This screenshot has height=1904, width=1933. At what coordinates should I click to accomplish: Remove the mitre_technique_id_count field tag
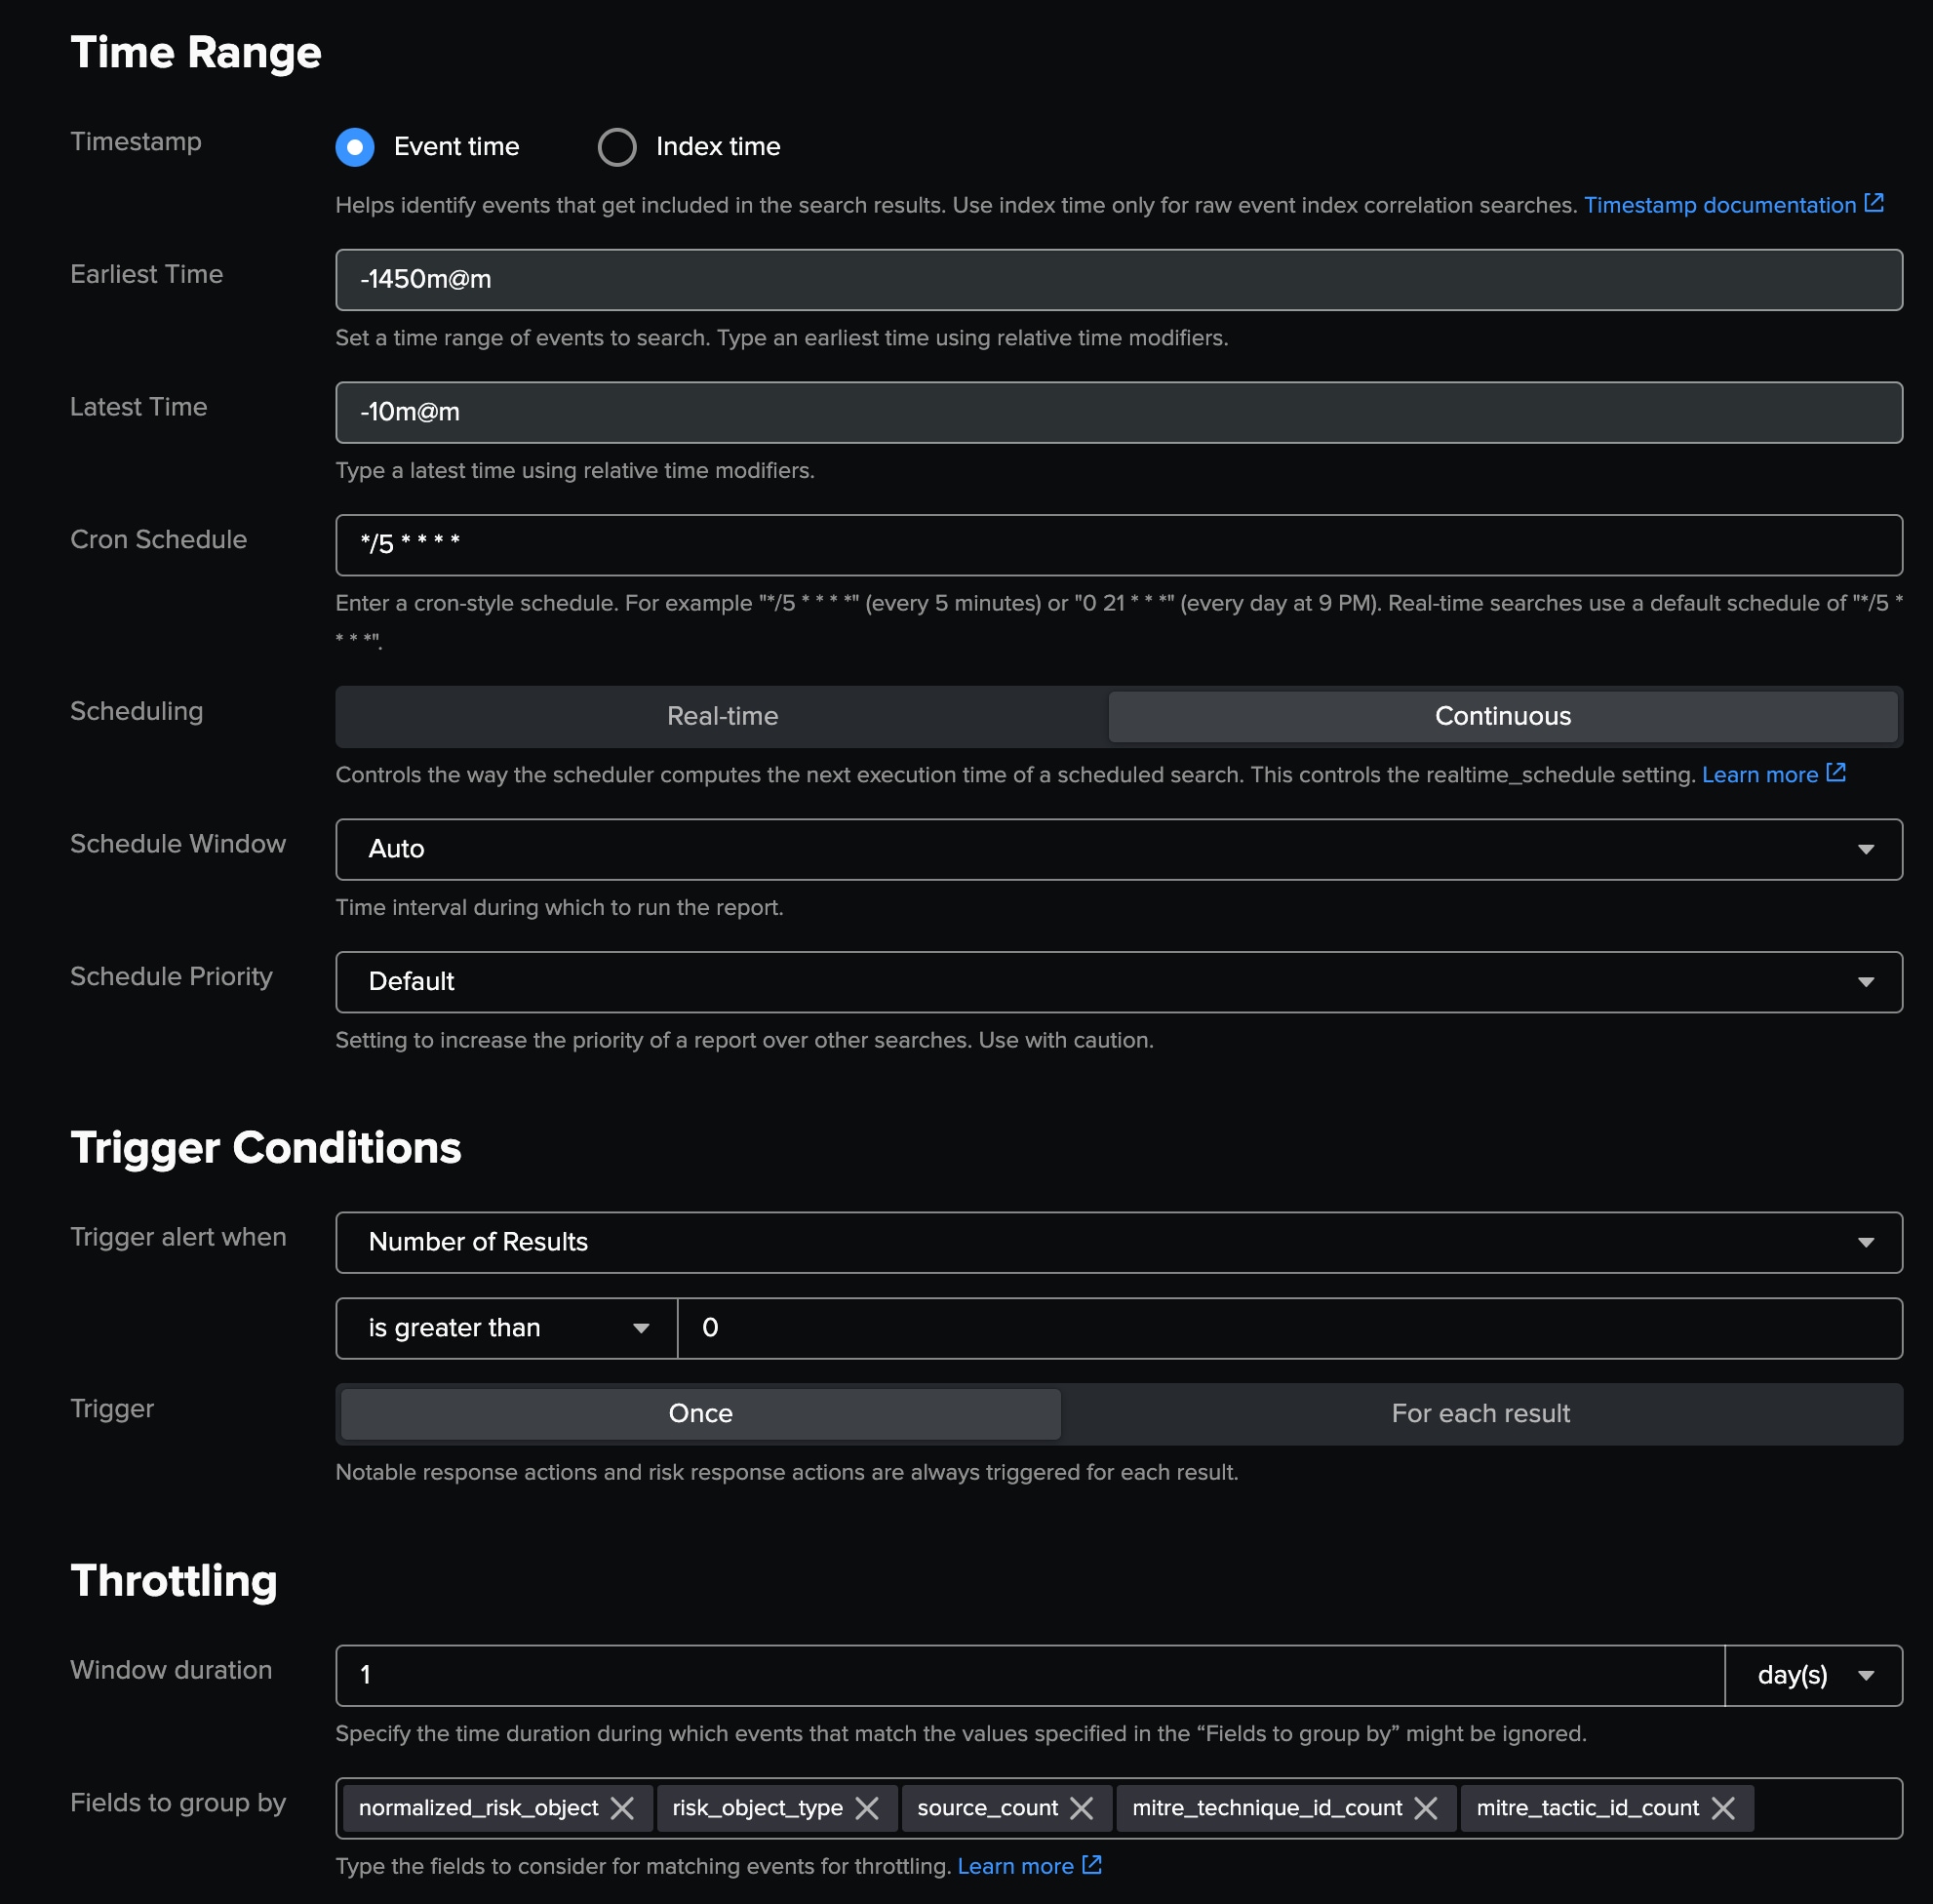tap(1426, 1808)
